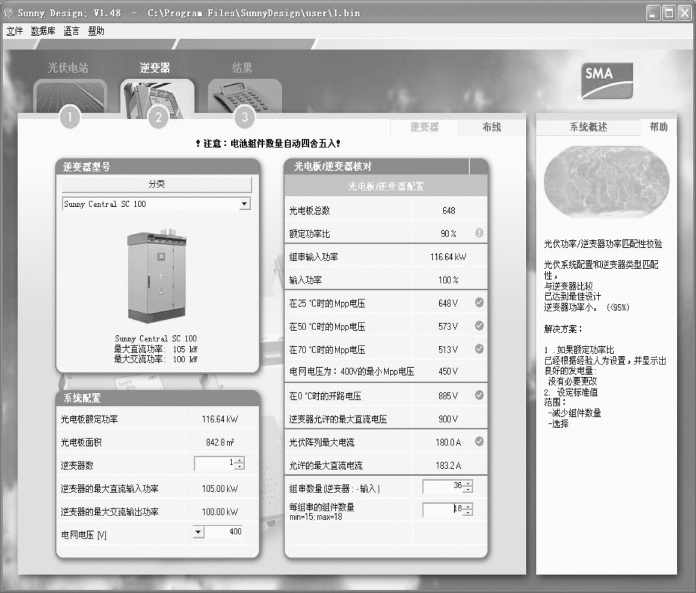This screenshot has width=696, height=593.
Task: Open the 语言 menu
Action: click(x=71, y=31)
